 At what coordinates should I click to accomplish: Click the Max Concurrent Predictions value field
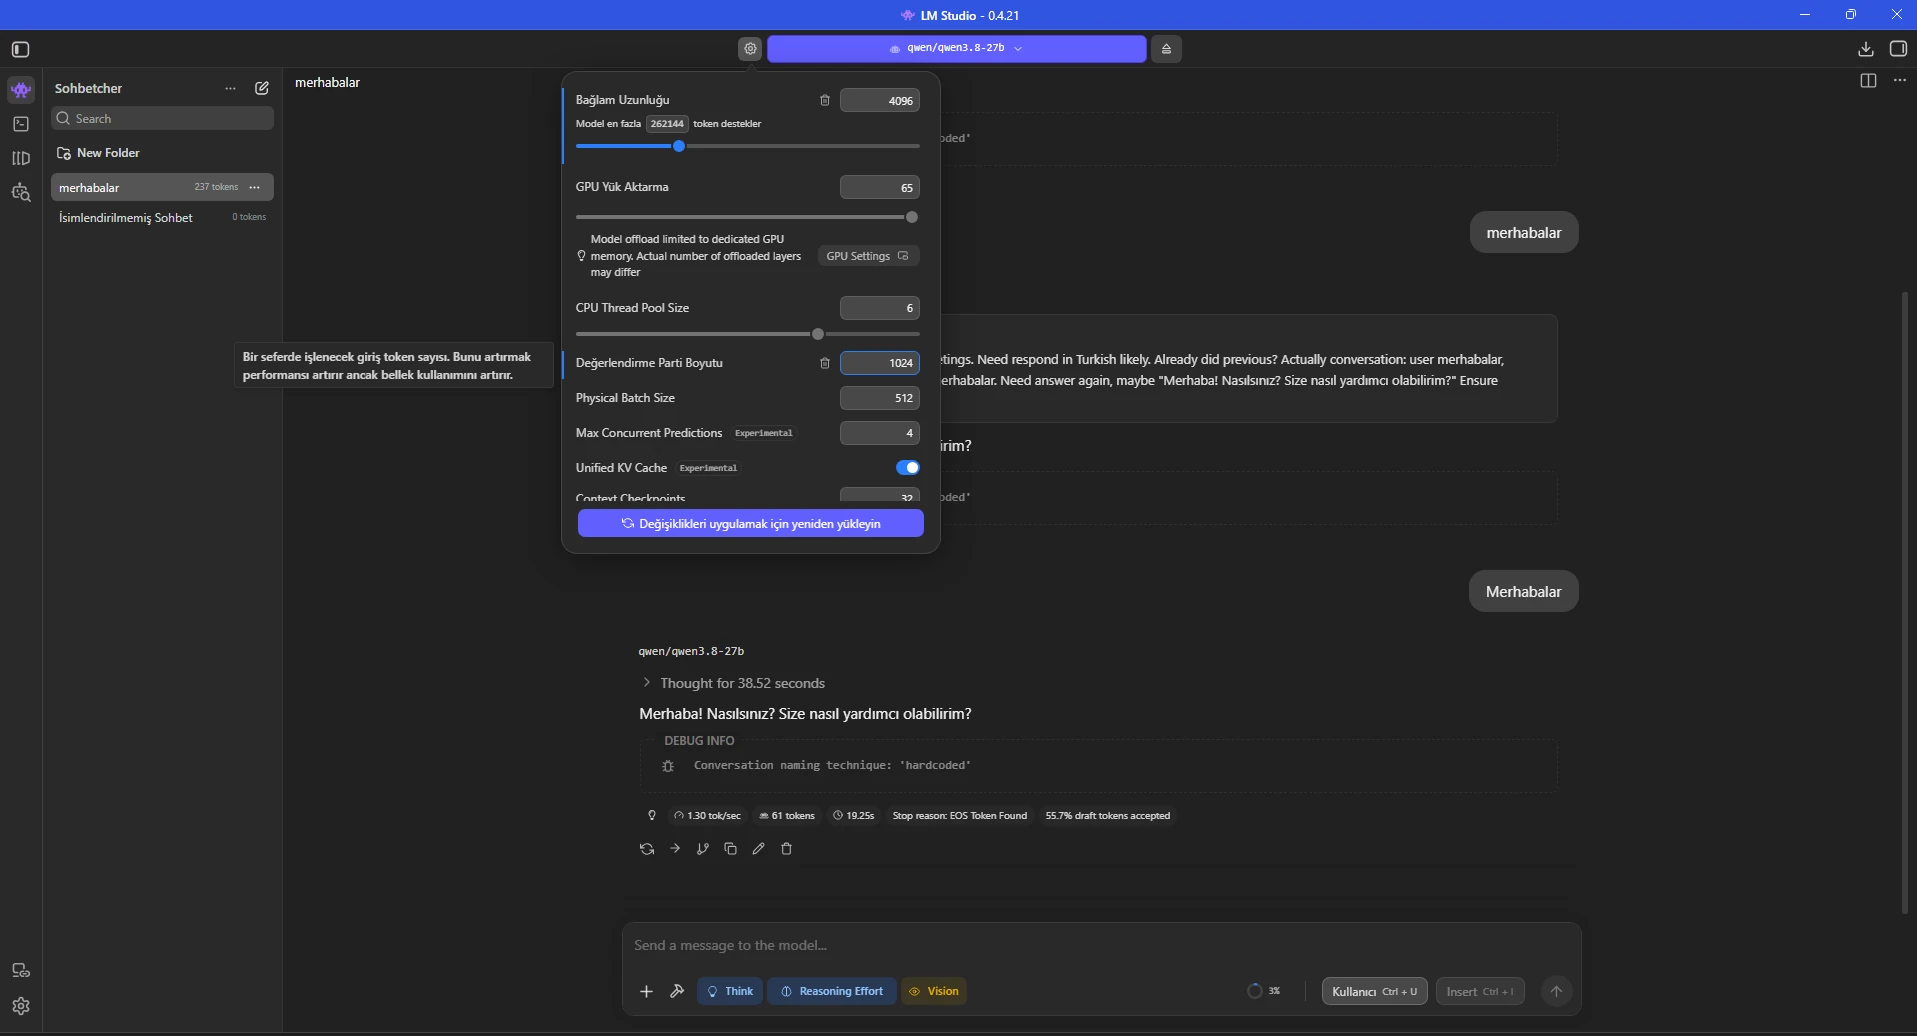[x=880, y=433]
